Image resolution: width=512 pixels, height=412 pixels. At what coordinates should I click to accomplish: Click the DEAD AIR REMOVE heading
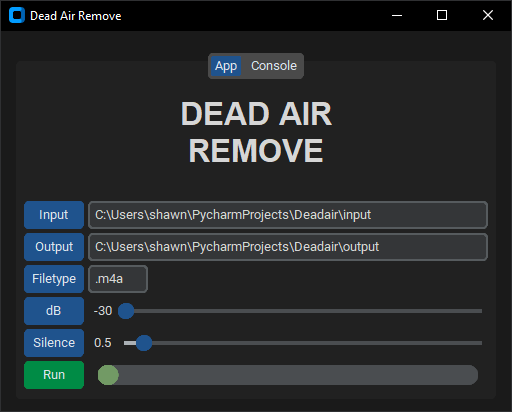pos(256,132)
